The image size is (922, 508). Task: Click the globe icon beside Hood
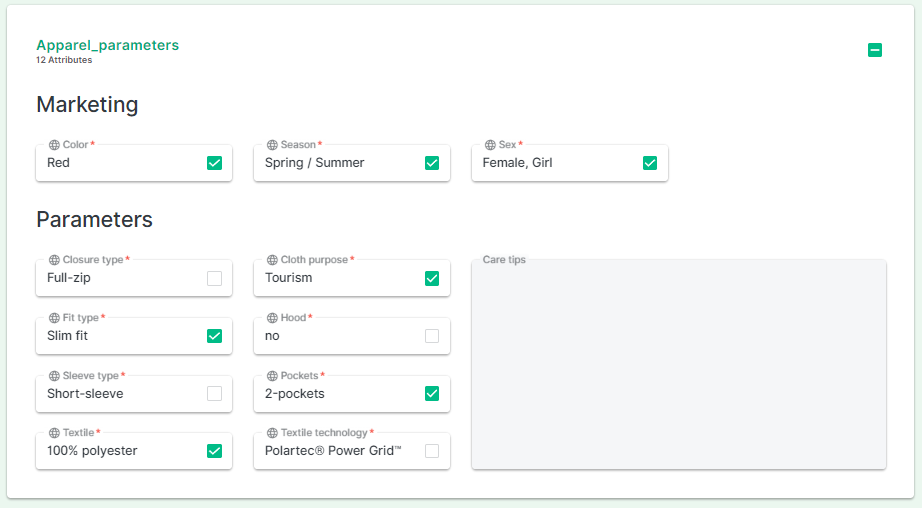272,318
